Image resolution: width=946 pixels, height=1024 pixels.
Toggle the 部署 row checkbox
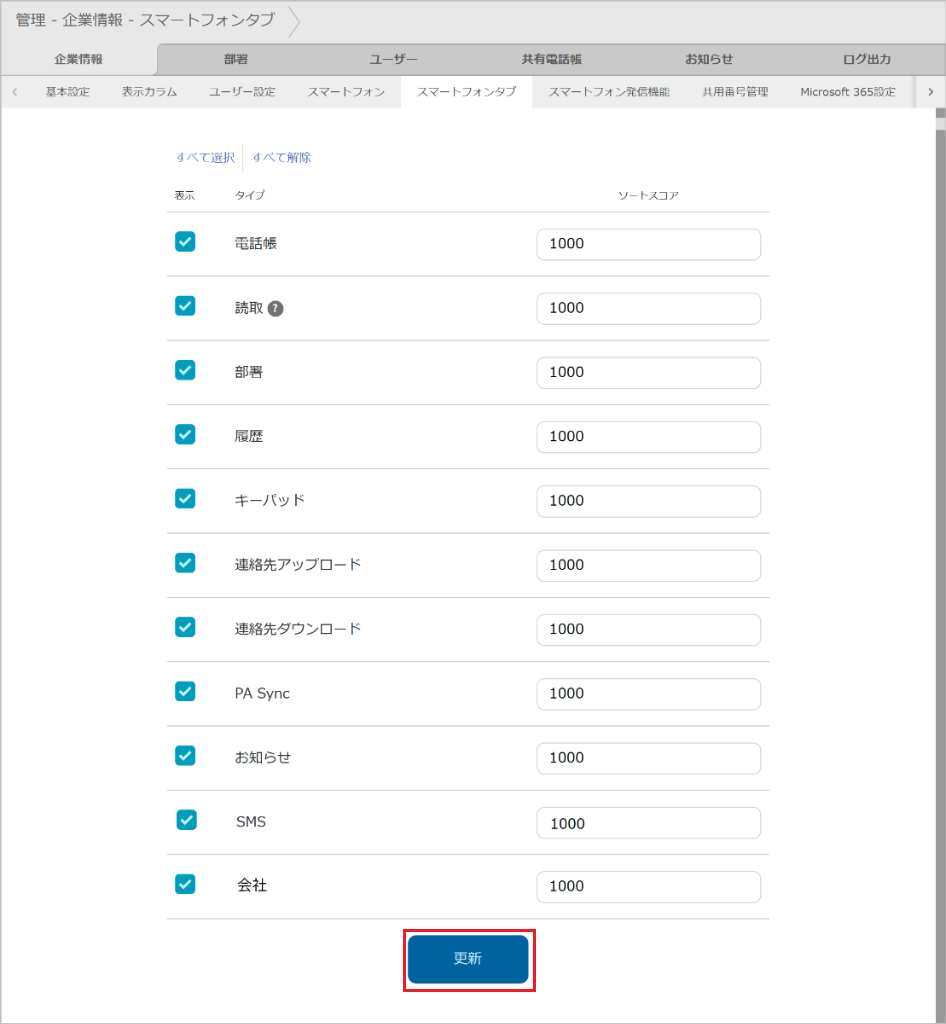click(x=184, y=369)
